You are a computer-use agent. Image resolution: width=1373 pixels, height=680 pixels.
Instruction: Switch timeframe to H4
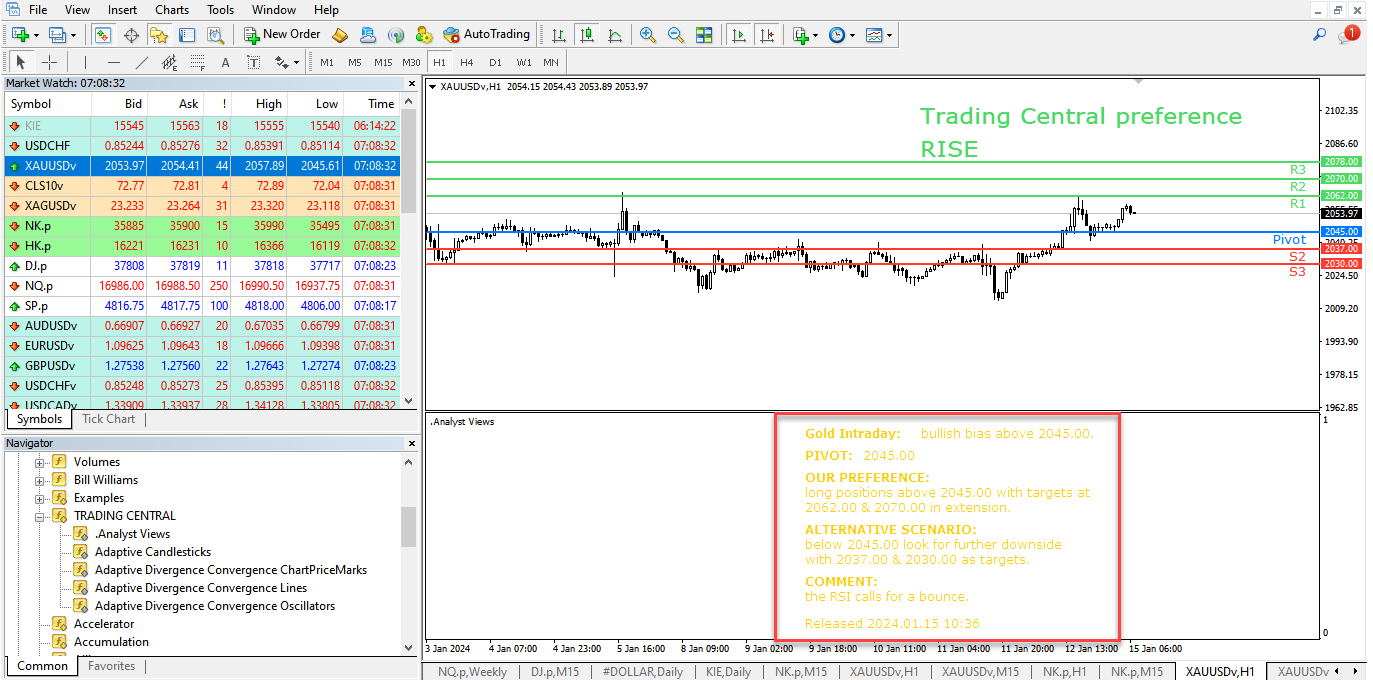[x=467, y=62]
